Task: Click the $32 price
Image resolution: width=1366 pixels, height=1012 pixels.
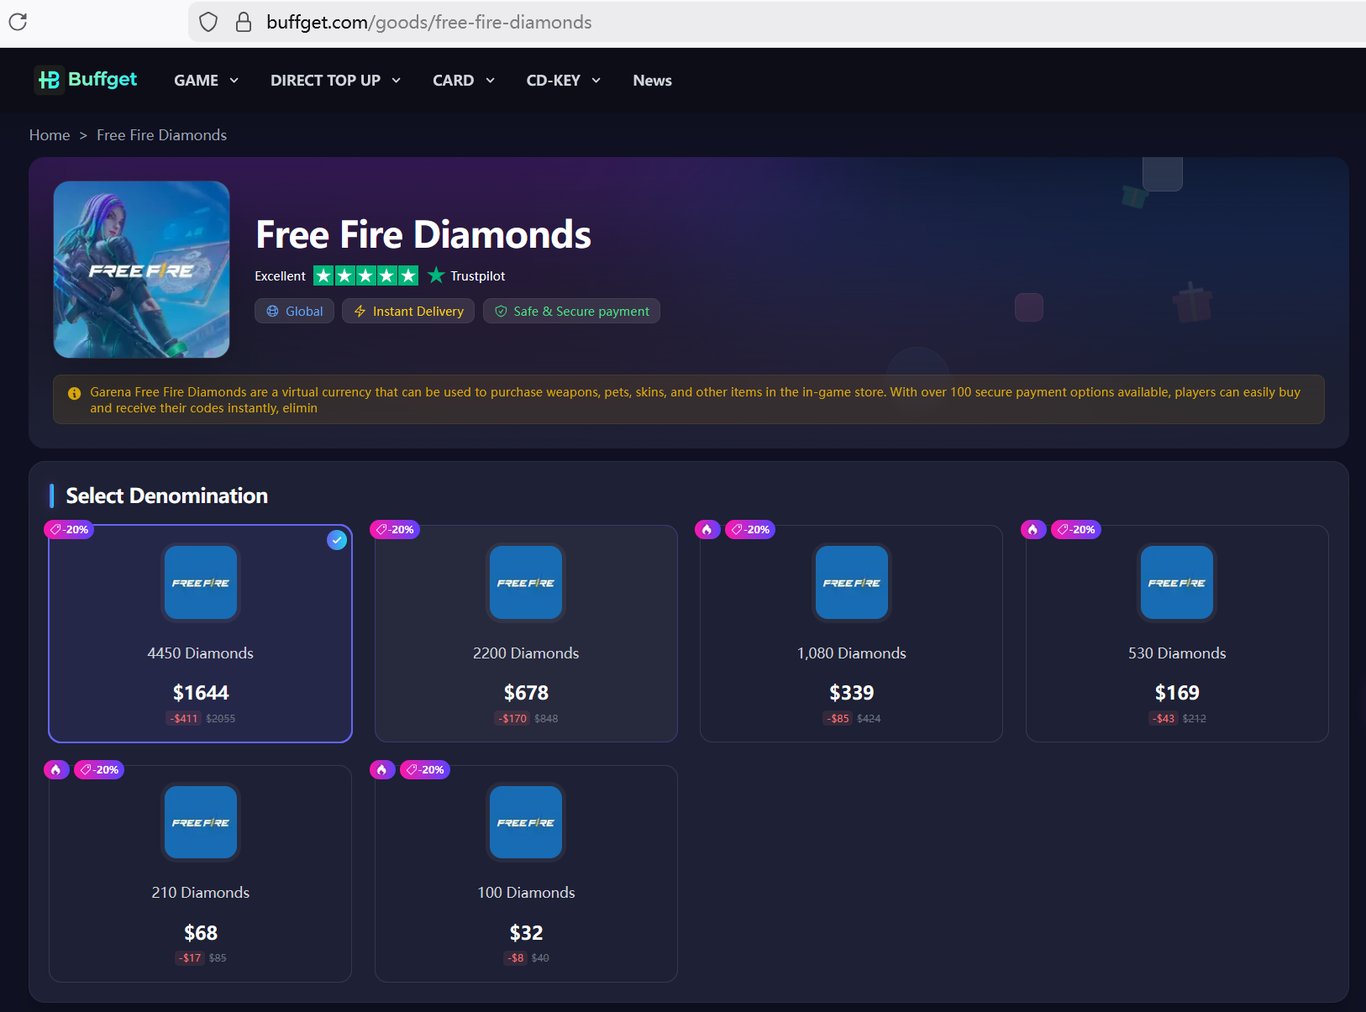Action: click(526, 933)
